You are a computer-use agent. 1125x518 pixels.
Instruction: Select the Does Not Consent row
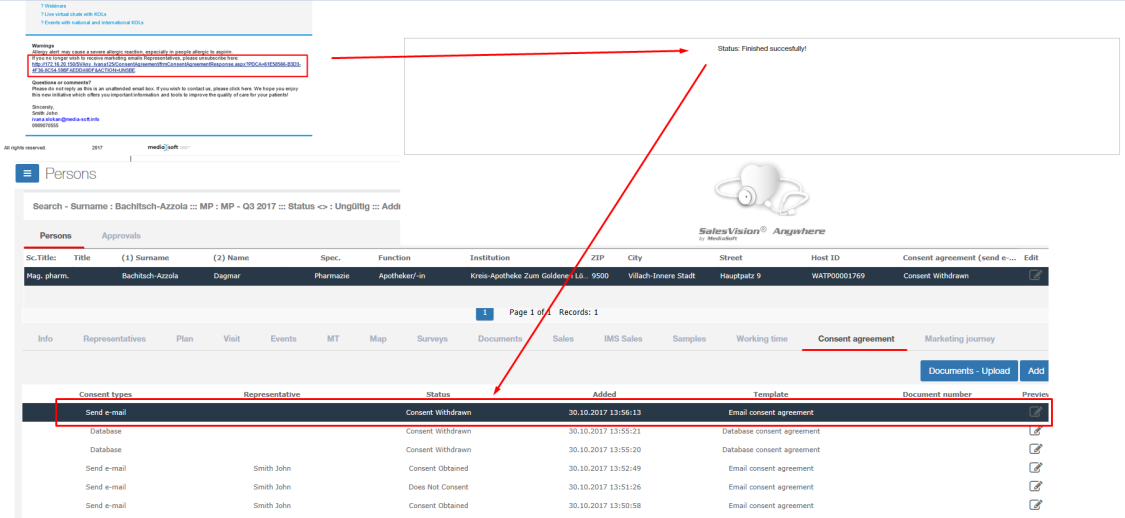pyautogui.click(x=437, y=487)
